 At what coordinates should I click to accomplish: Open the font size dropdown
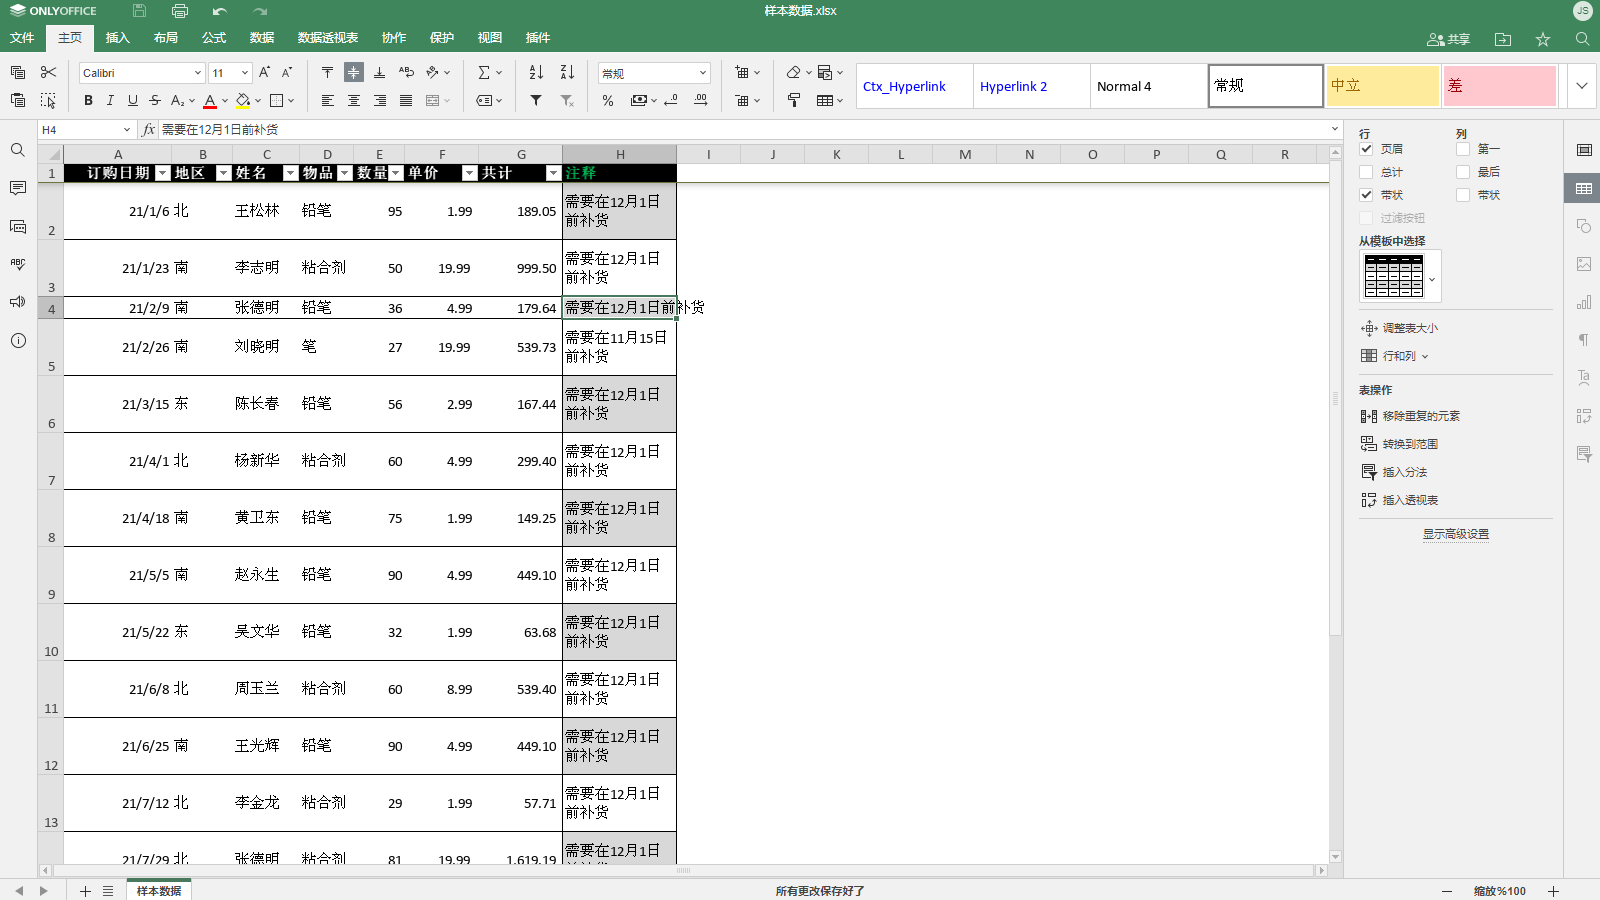point(244,73)
